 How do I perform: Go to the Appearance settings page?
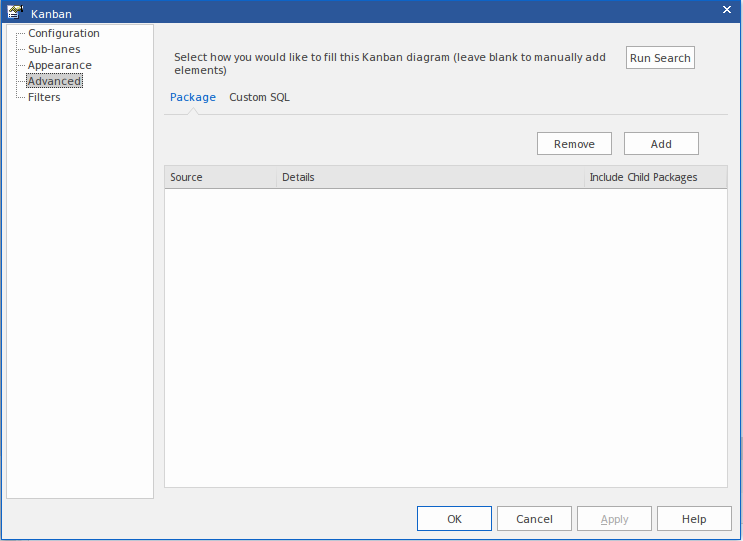(x=59, y=65)
